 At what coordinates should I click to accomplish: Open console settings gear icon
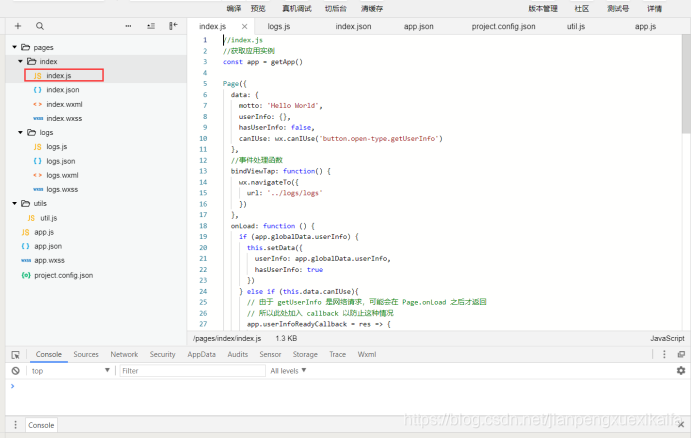tap(681, 370)
